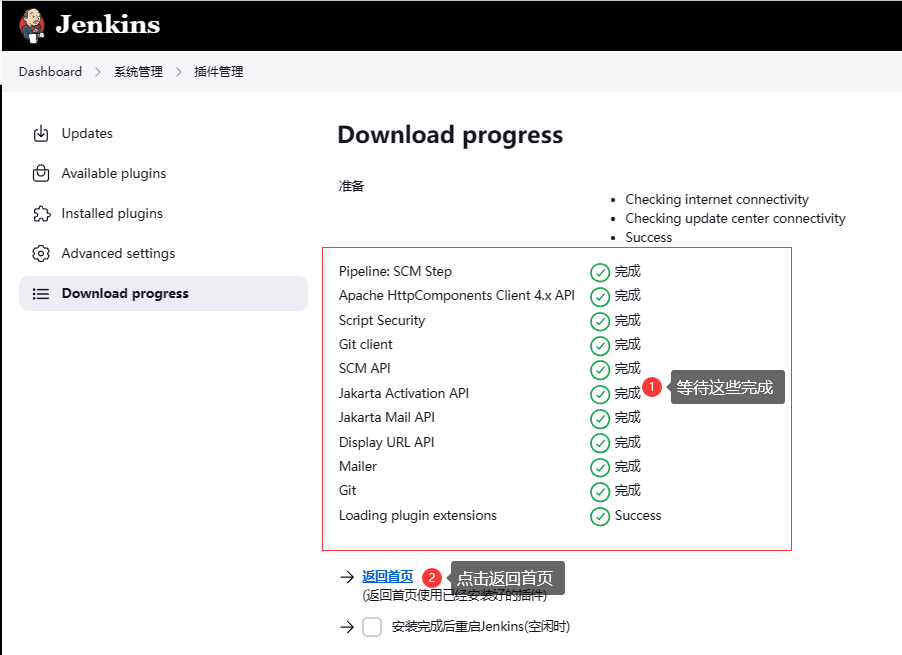Click the Download progress list icon
The width and height of the screenshot is (902, 655).
click(x=41, y=294)
